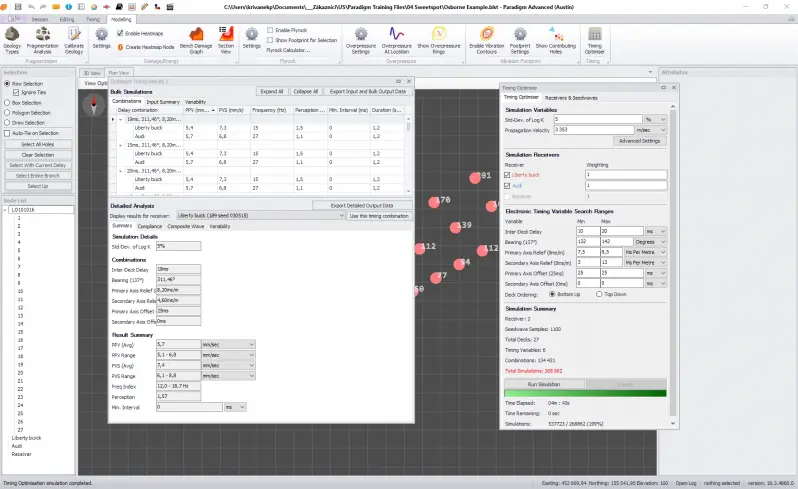Switch to the Receivers & Seedwaves tab
This screenshot has width=798, height=489.
click(x=571, y=97)
